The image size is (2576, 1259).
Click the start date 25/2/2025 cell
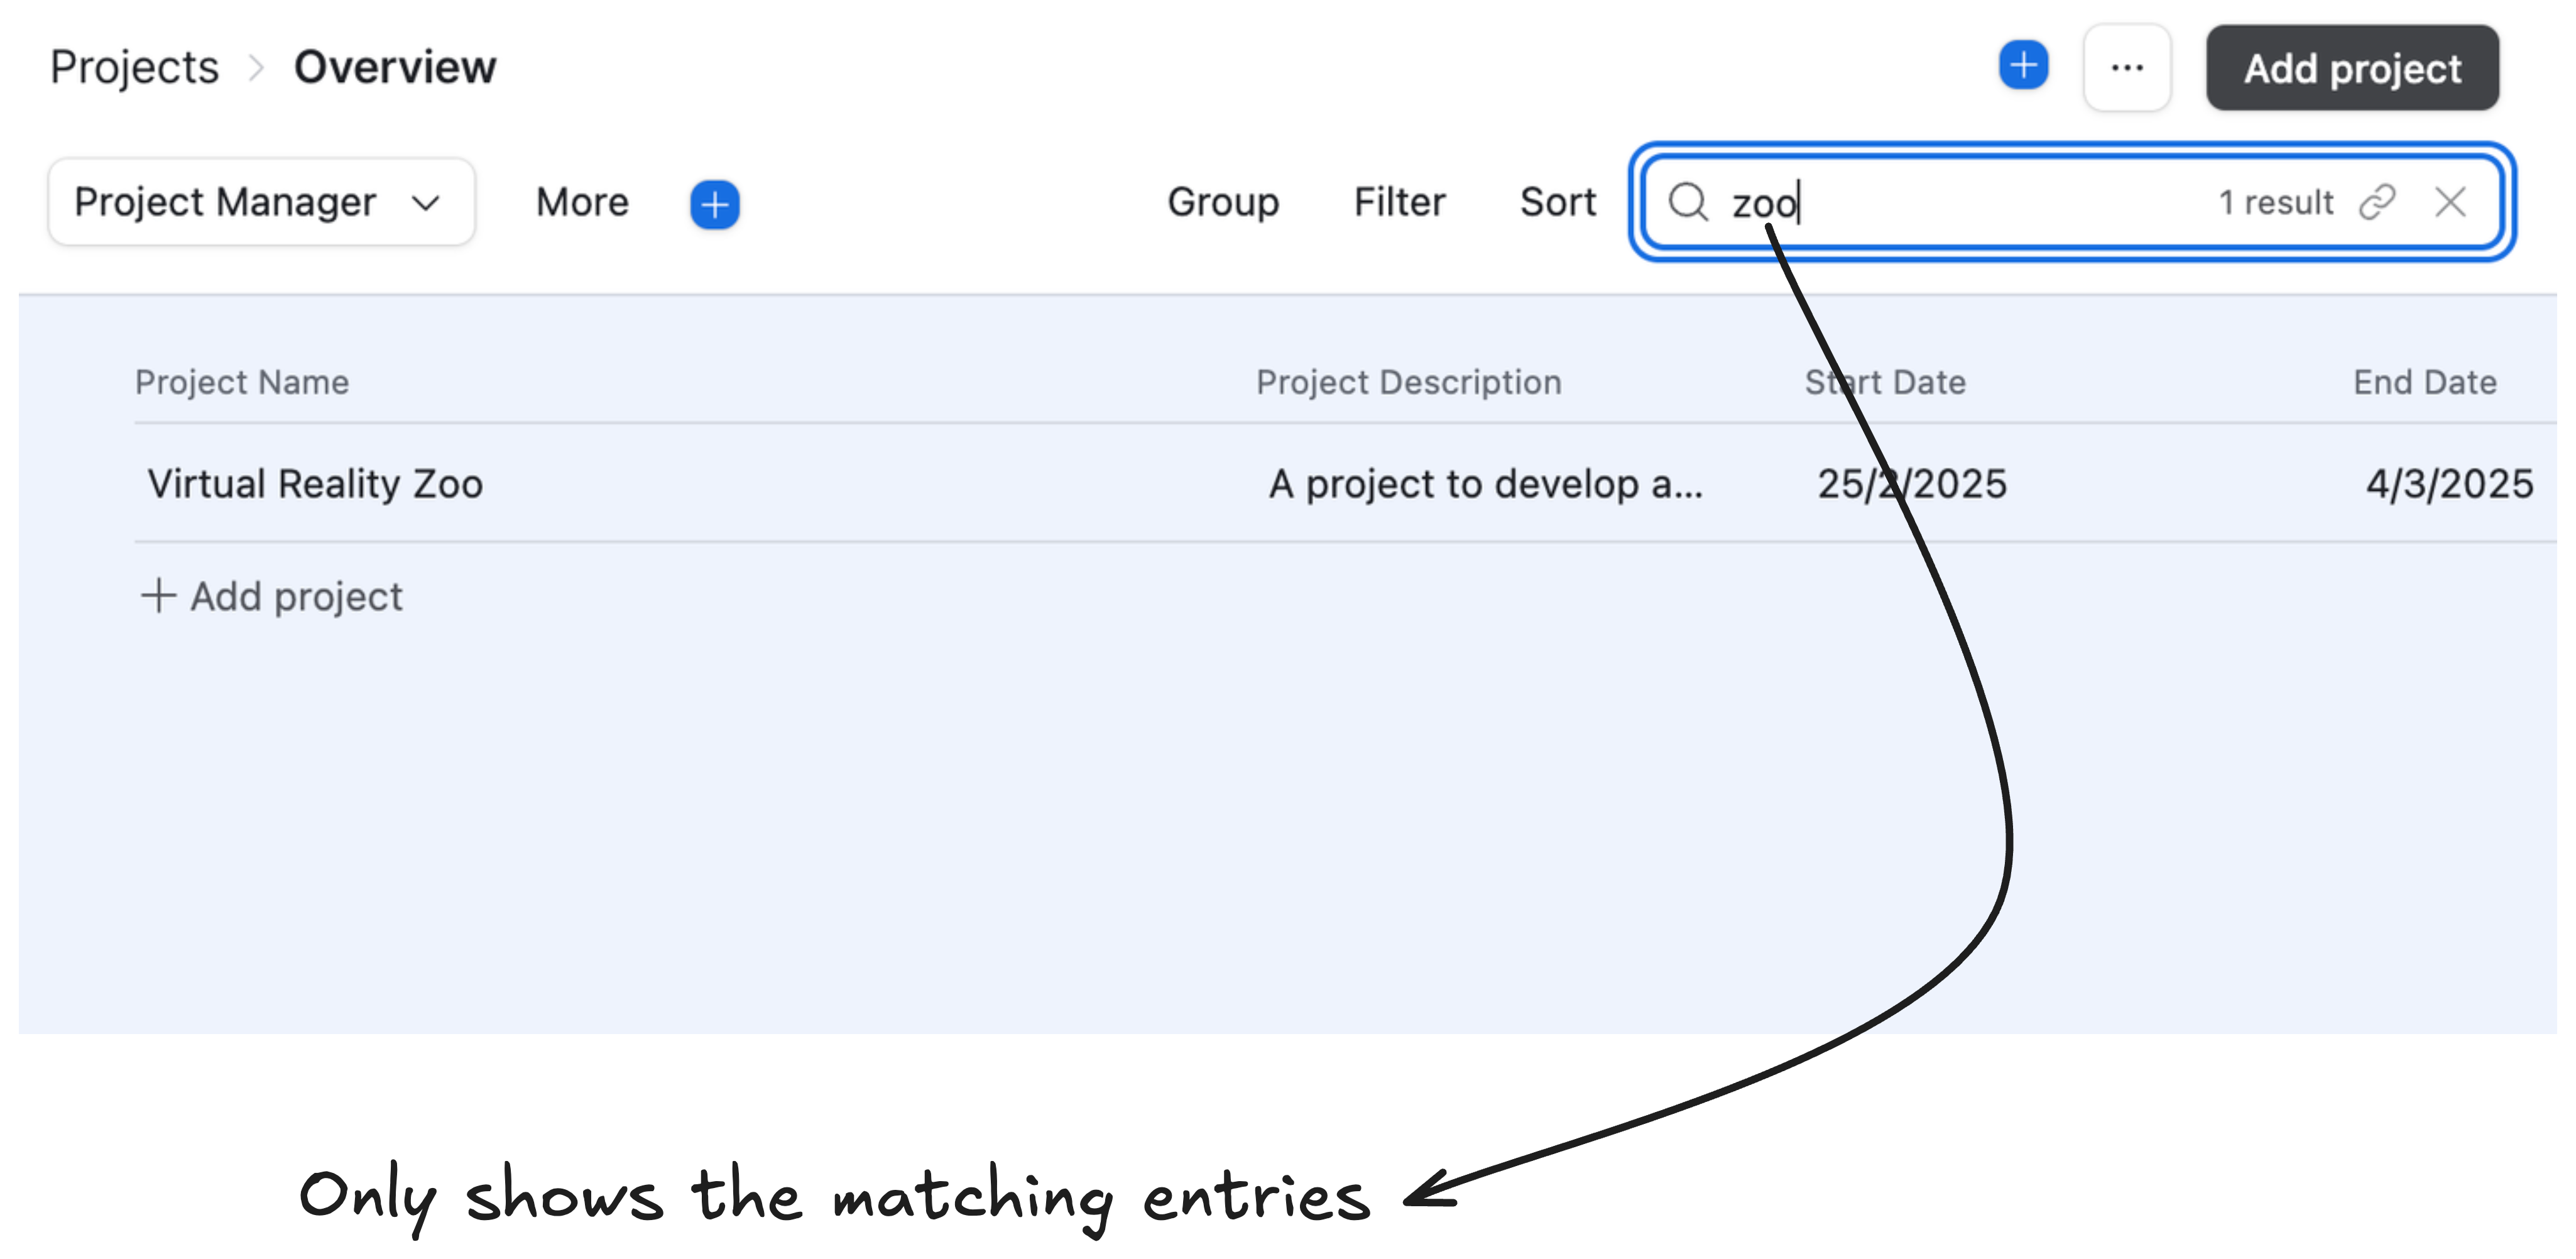[x=1911, y=484]
